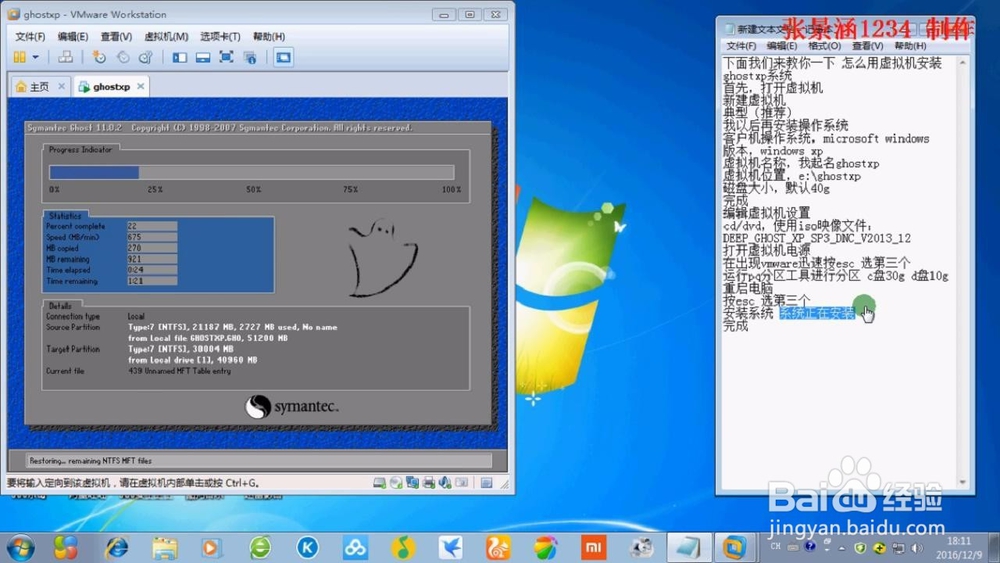Click Notepad scrollbar up arrow

click(962, 62)
